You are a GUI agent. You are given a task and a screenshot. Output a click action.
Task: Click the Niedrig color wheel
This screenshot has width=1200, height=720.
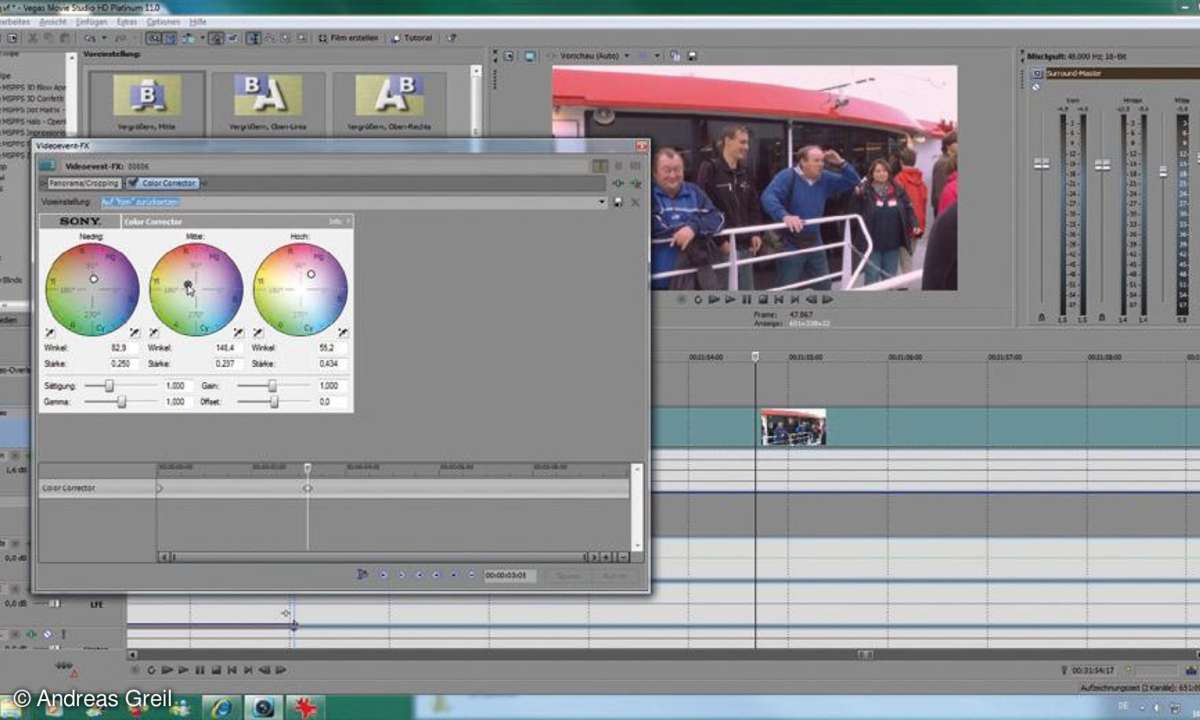click(x=92, y=289)
